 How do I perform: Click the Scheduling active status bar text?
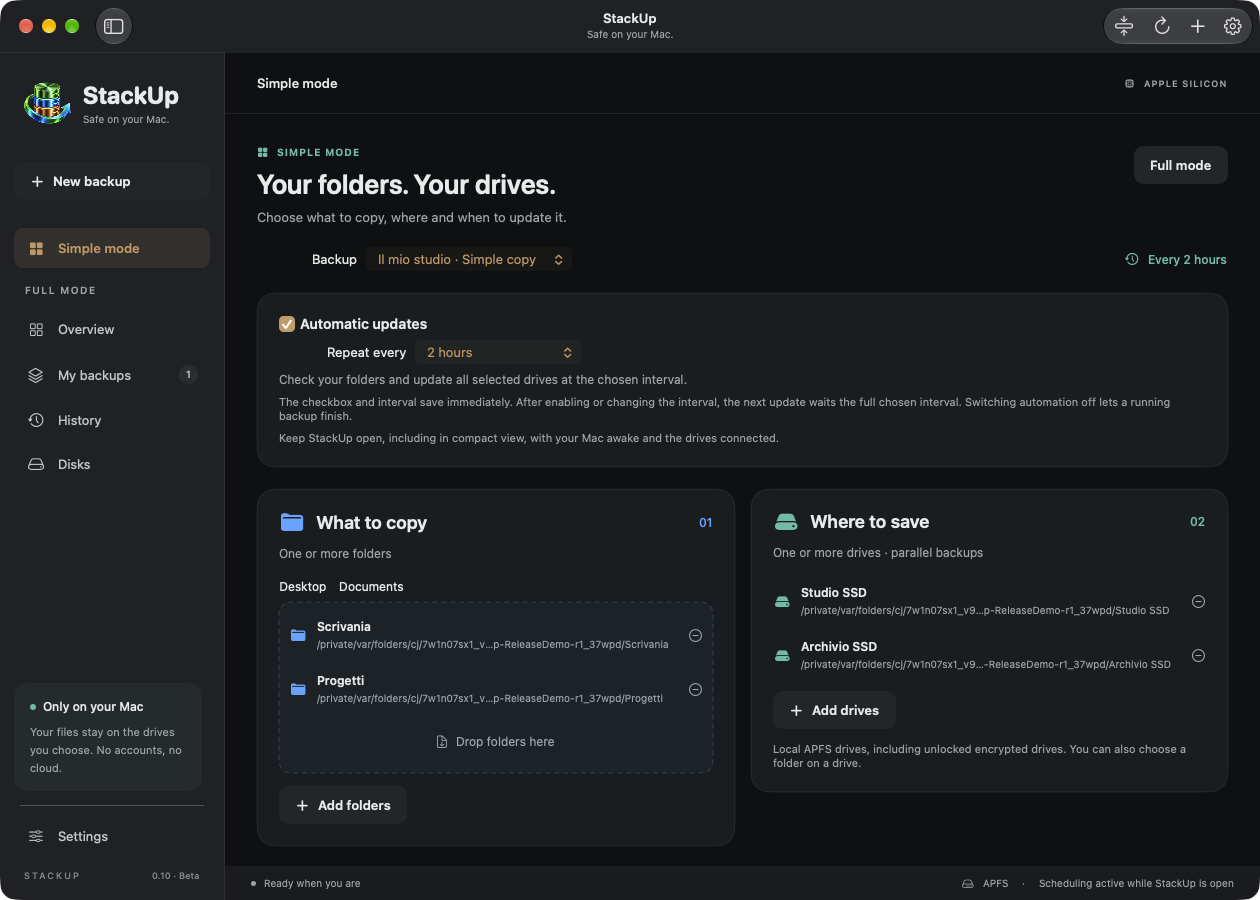[1136, 884]
